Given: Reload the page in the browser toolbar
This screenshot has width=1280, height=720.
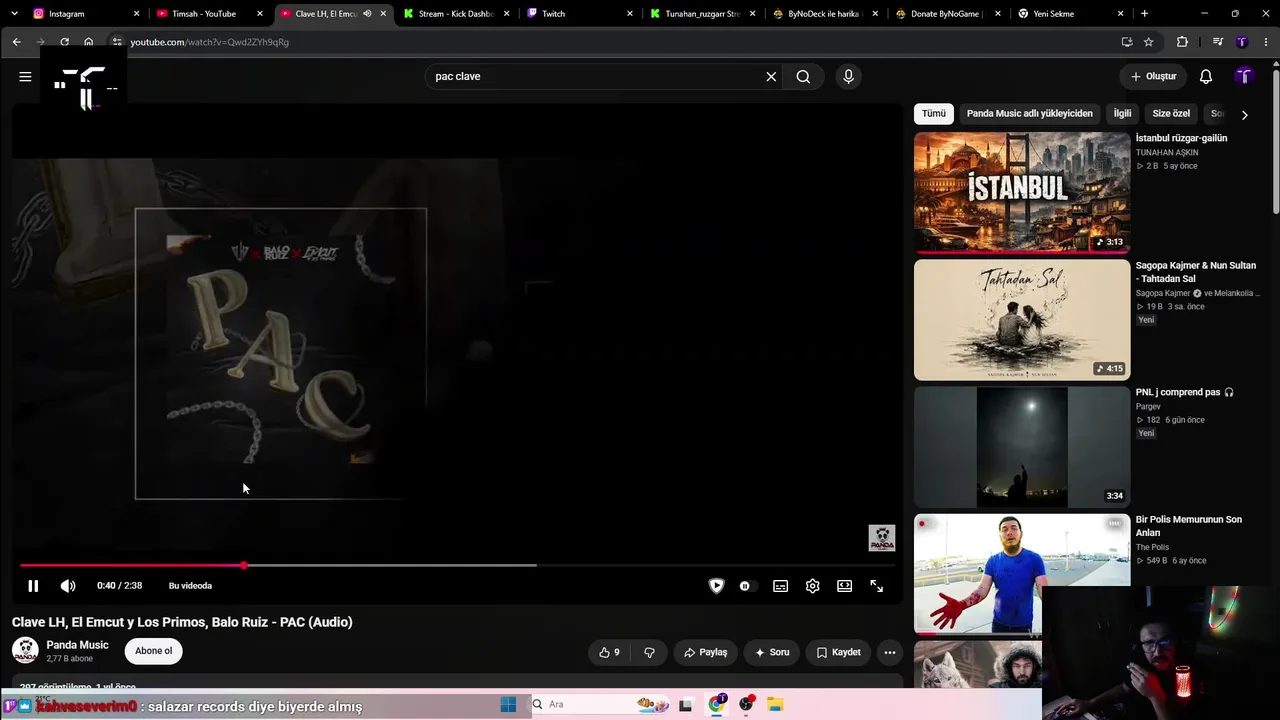Looking at the screenshot, I should click(x=64, y=42).
